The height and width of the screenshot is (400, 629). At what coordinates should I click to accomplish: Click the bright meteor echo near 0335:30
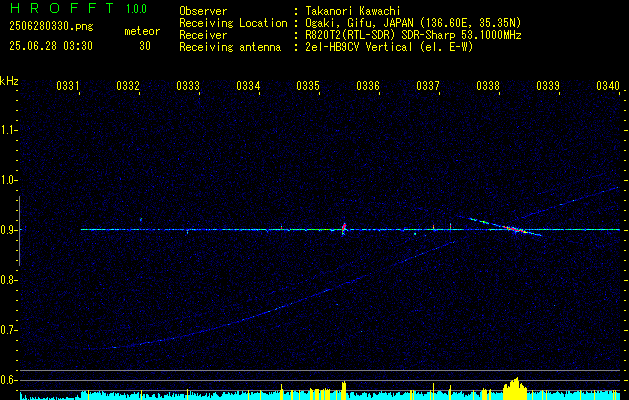click(344, 229)
